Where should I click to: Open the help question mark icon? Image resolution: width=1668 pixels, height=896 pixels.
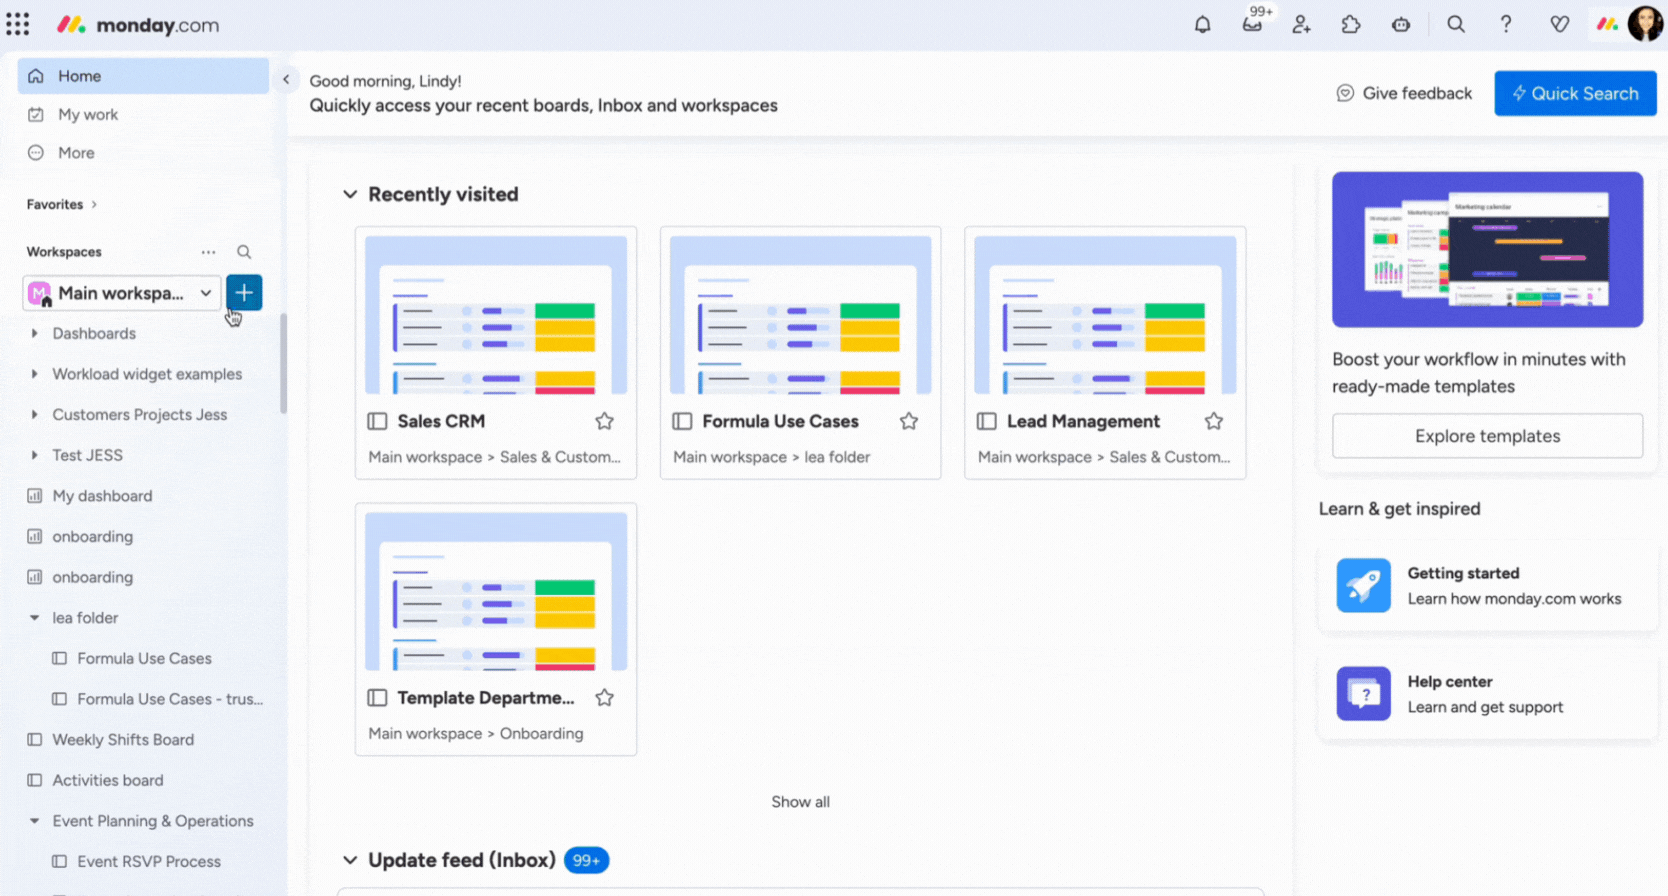[1506, 24]
